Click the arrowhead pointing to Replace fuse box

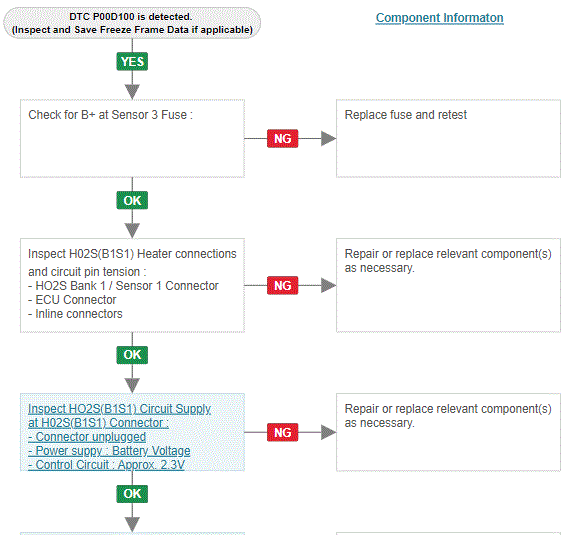click(328, 138)
